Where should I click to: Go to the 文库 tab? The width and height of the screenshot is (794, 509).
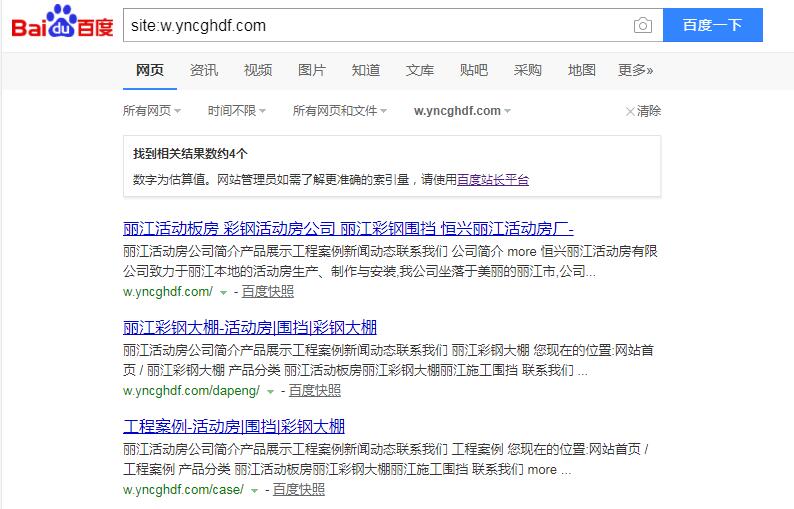420,70
